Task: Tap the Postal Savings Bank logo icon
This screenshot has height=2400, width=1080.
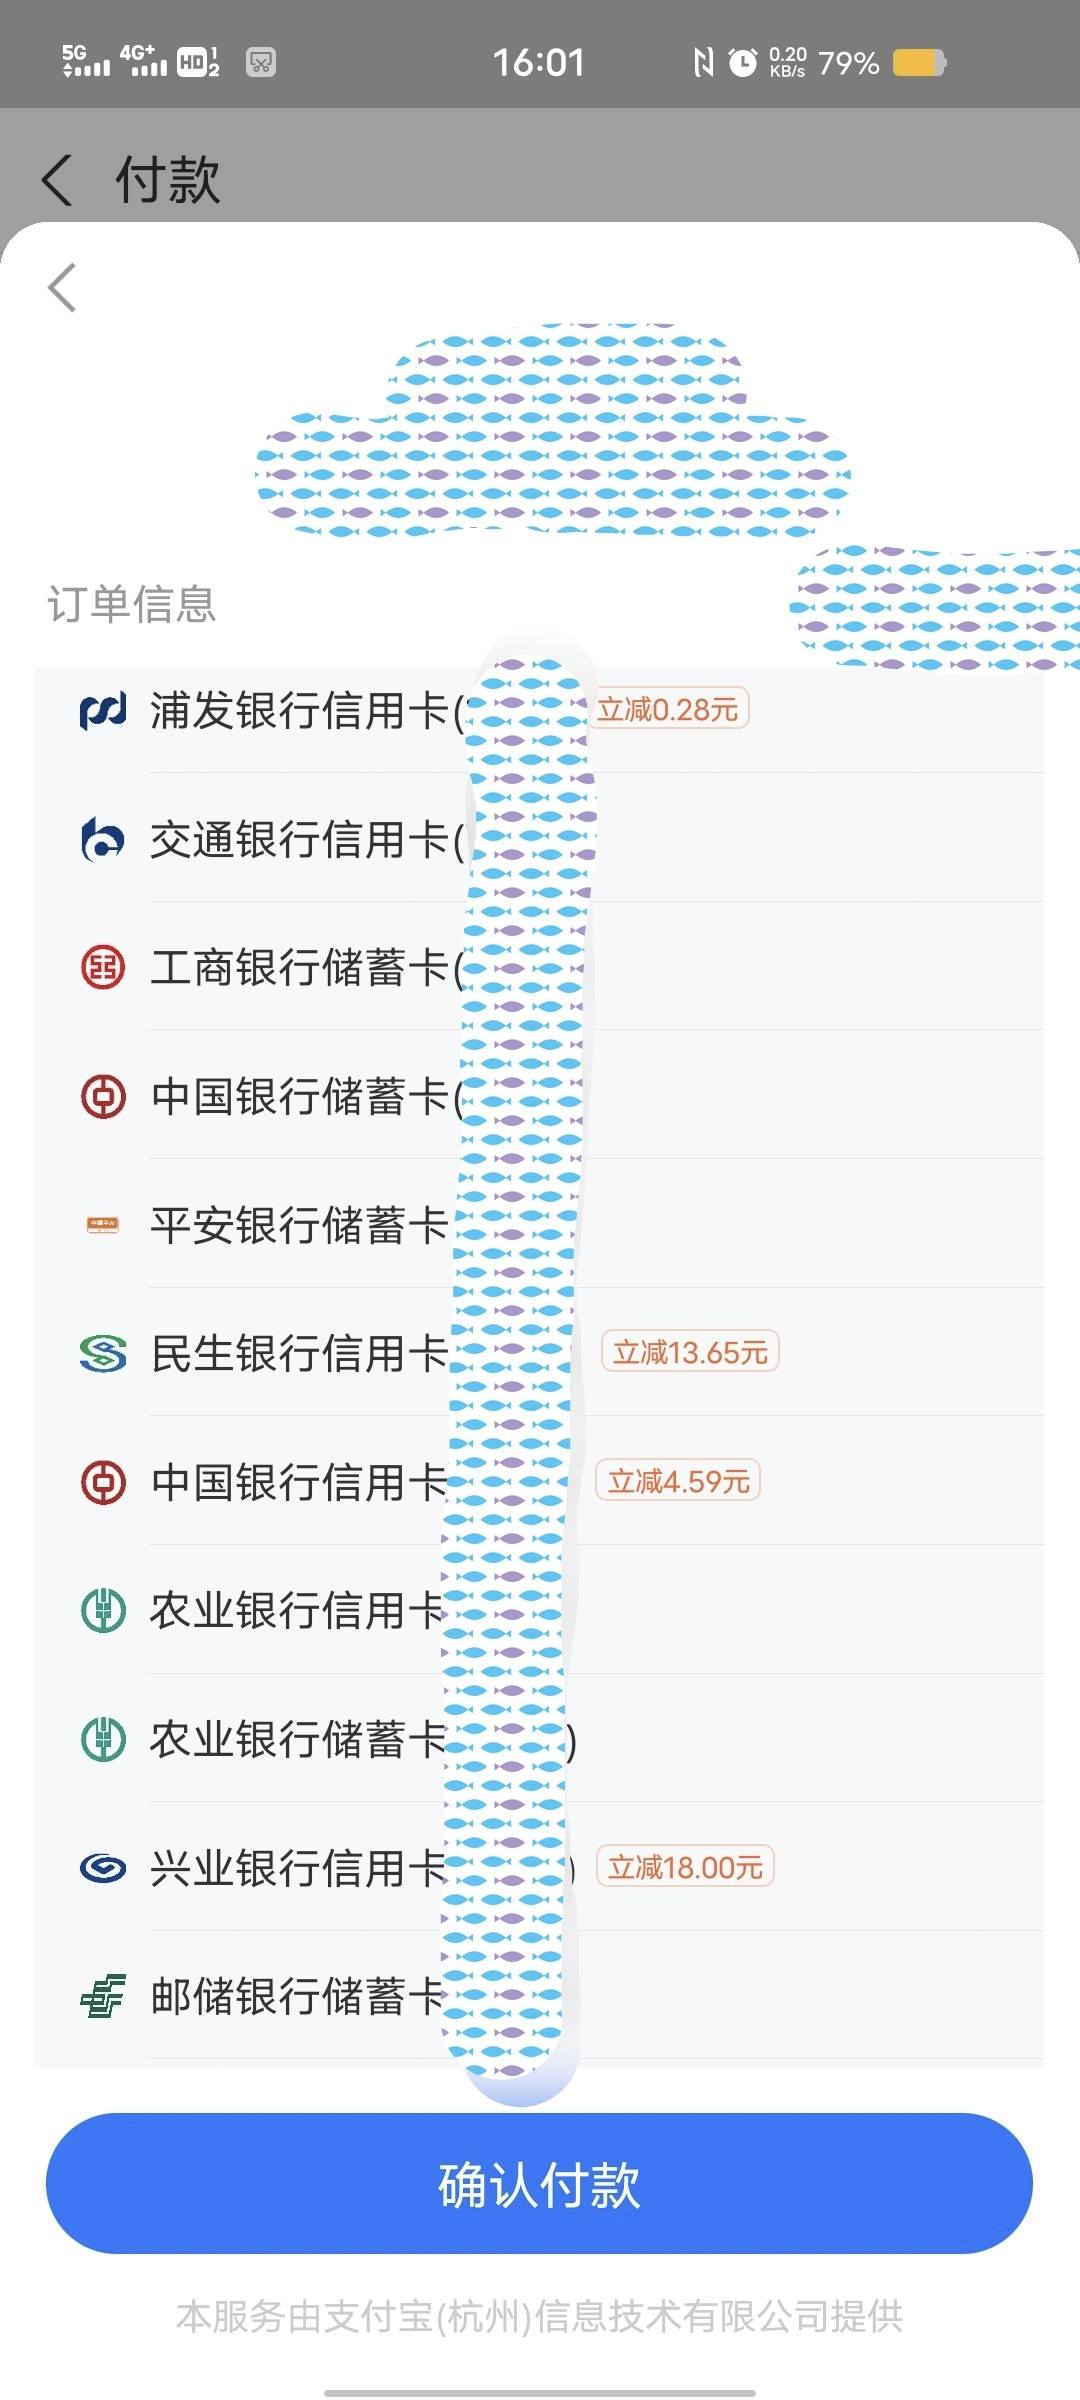Action: [103, 1996]
